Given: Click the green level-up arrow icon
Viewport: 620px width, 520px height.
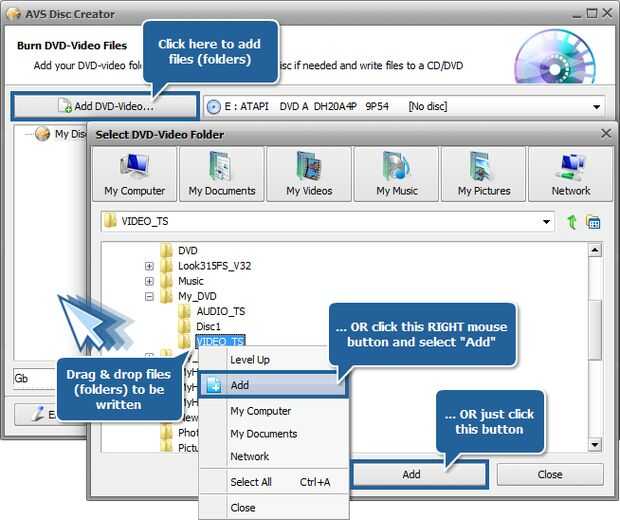Looking at the screenshot, I should click(x=572, y=222).
